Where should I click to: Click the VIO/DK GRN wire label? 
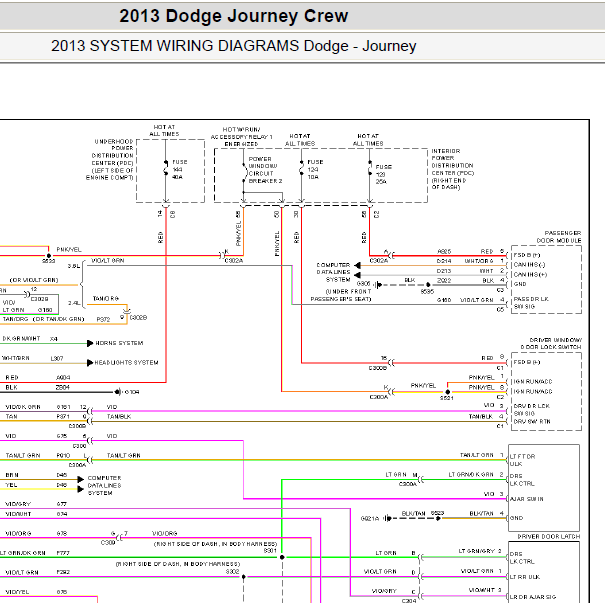click(23, 407)
